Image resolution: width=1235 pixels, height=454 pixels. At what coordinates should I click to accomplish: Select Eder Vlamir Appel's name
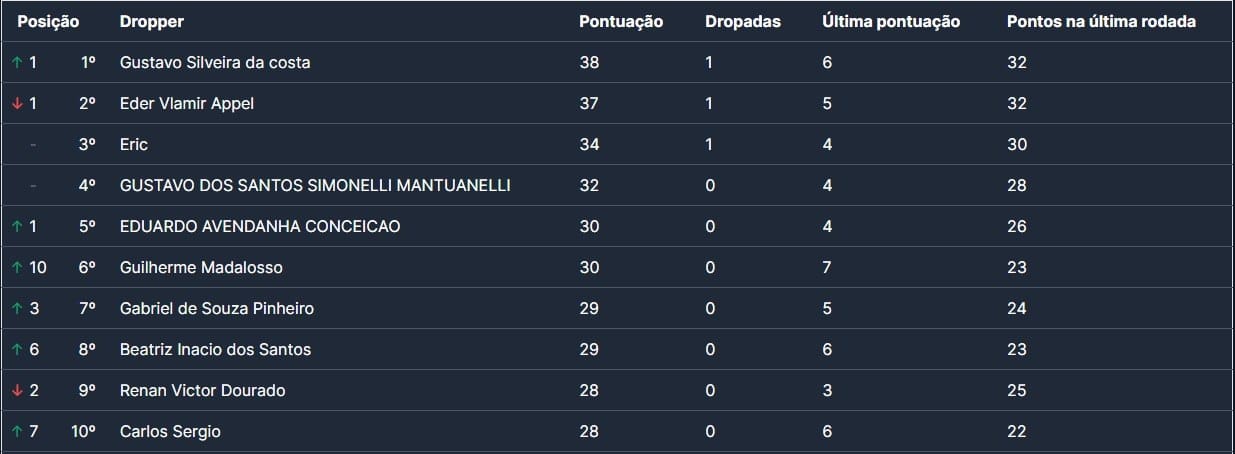click(x=187, y=104)
